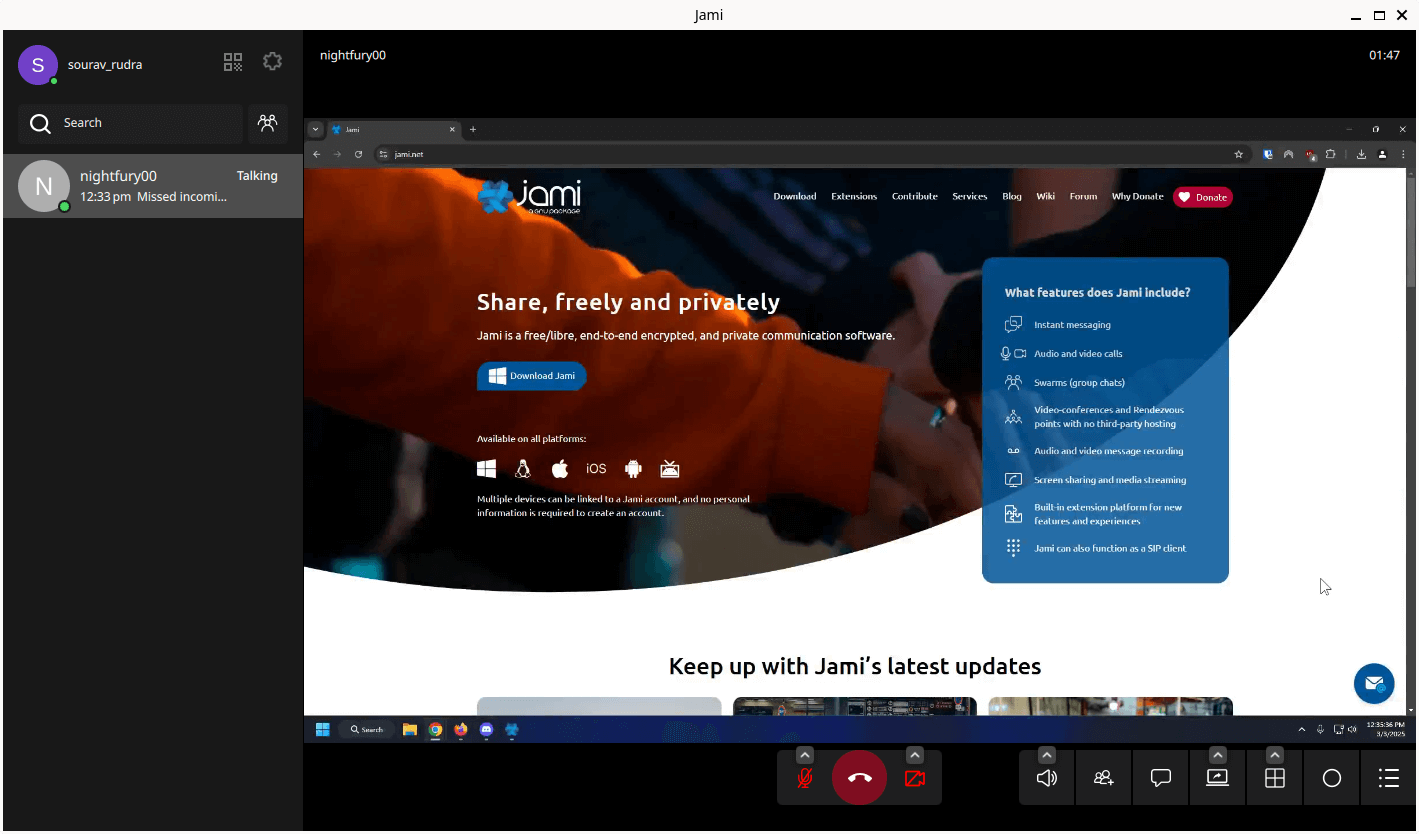Image resolution: width=1419 pixels, height=834 pixels.
Task: Open the new swarm icon beside search bar
Action: pos(267,123)
